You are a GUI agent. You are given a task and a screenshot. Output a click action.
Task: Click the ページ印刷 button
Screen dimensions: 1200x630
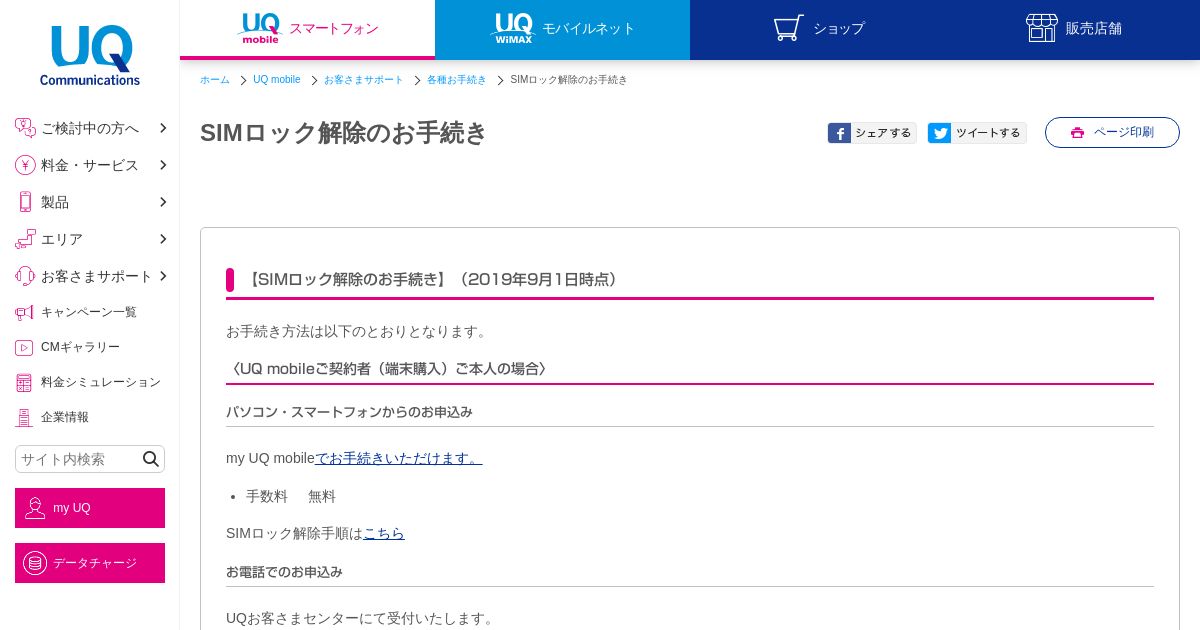tap(1112, 132)
